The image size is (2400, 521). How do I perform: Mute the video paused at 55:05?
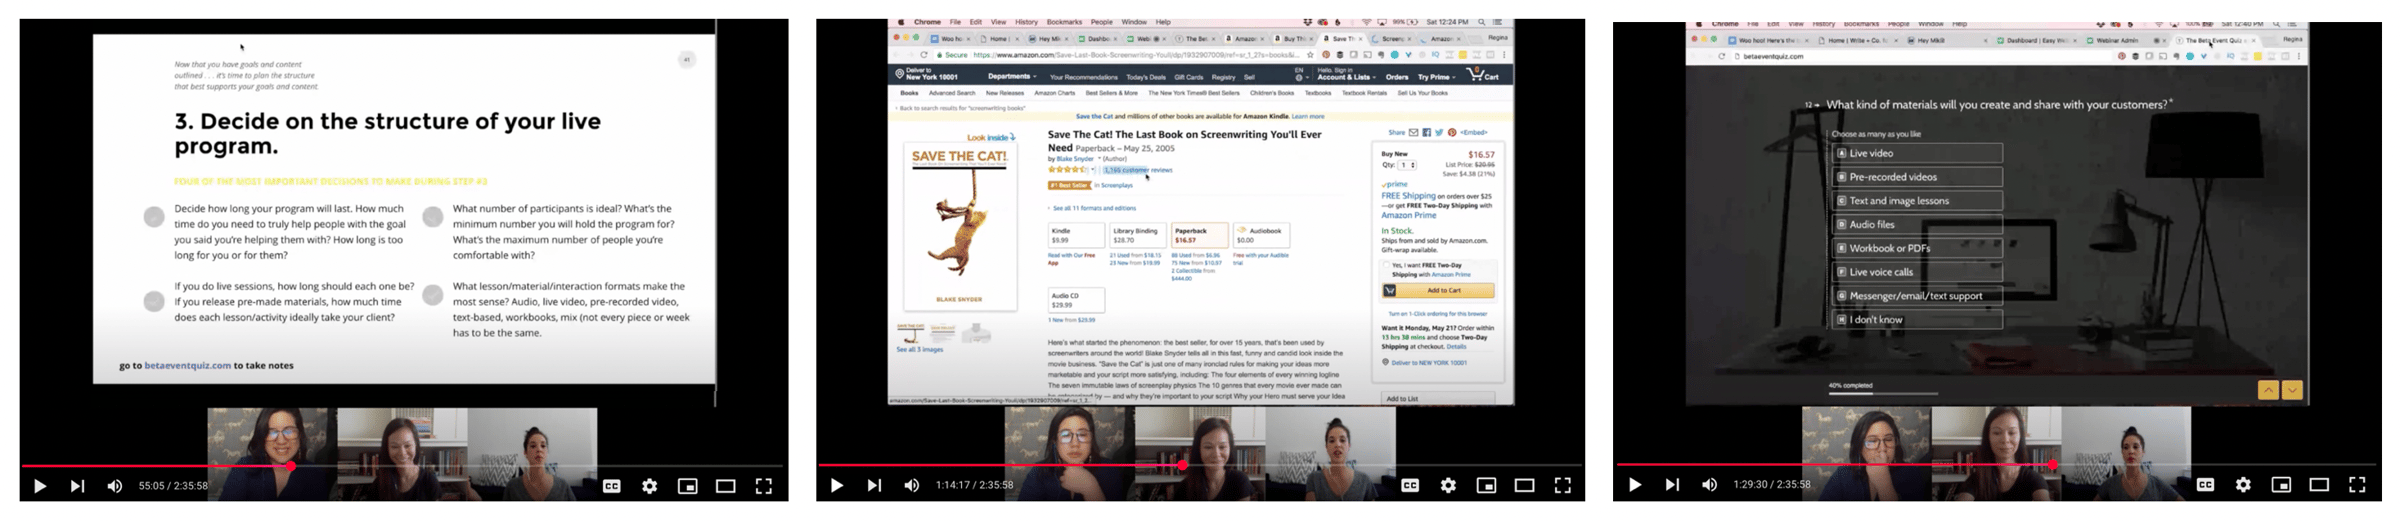[x=115, y=486]
